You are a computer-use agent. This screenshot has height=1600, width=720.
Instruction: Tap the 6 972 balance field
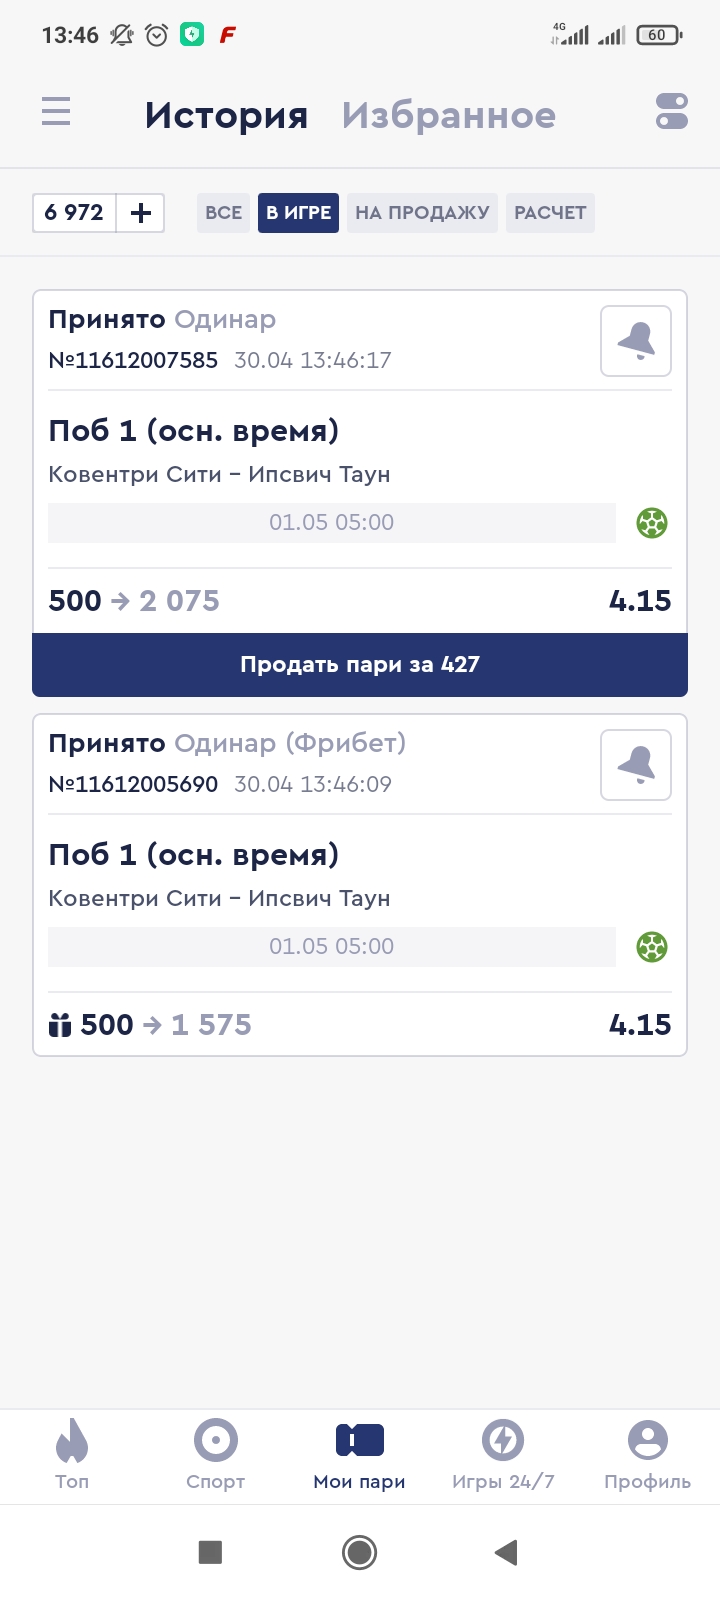pos(75,213)
